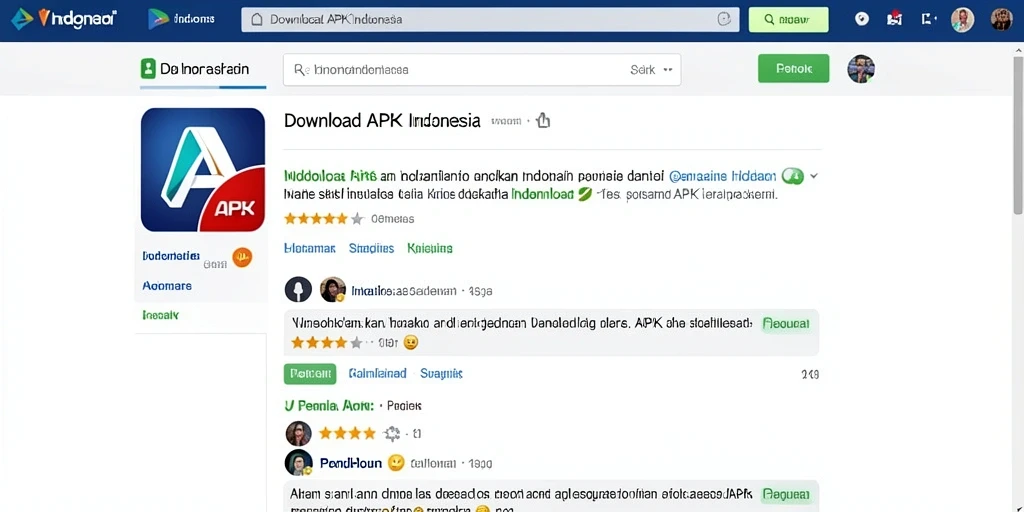The height and width of the screenshot is (512, 1024).
Task: Click the smiley emoji after '0ter'
Action: [410, 342]
